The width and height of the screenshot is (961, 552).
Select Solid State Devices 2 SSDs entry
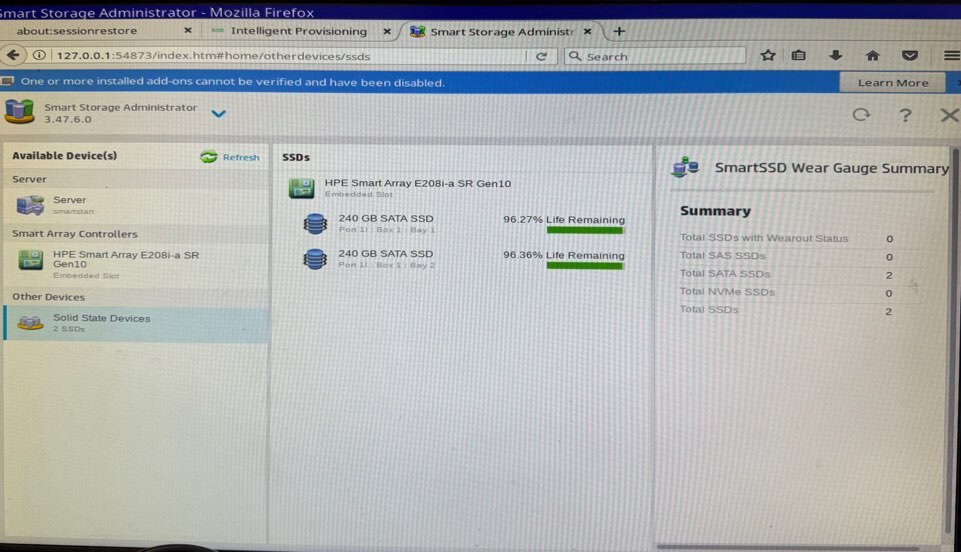tap(135, 322)
